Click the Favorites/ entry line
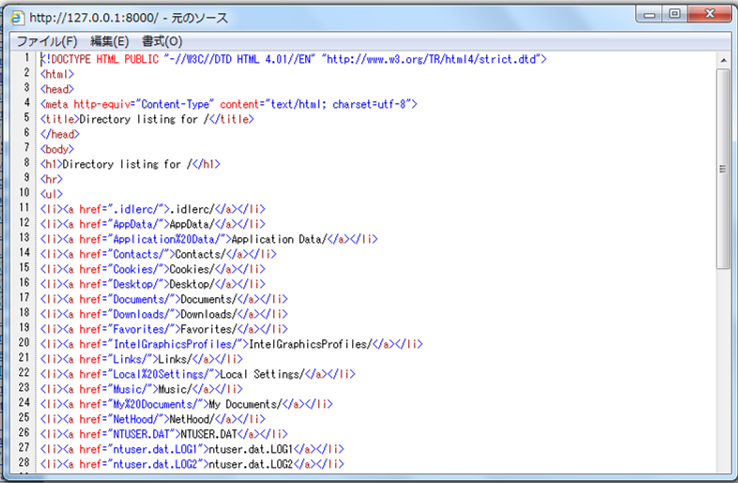 164,330
